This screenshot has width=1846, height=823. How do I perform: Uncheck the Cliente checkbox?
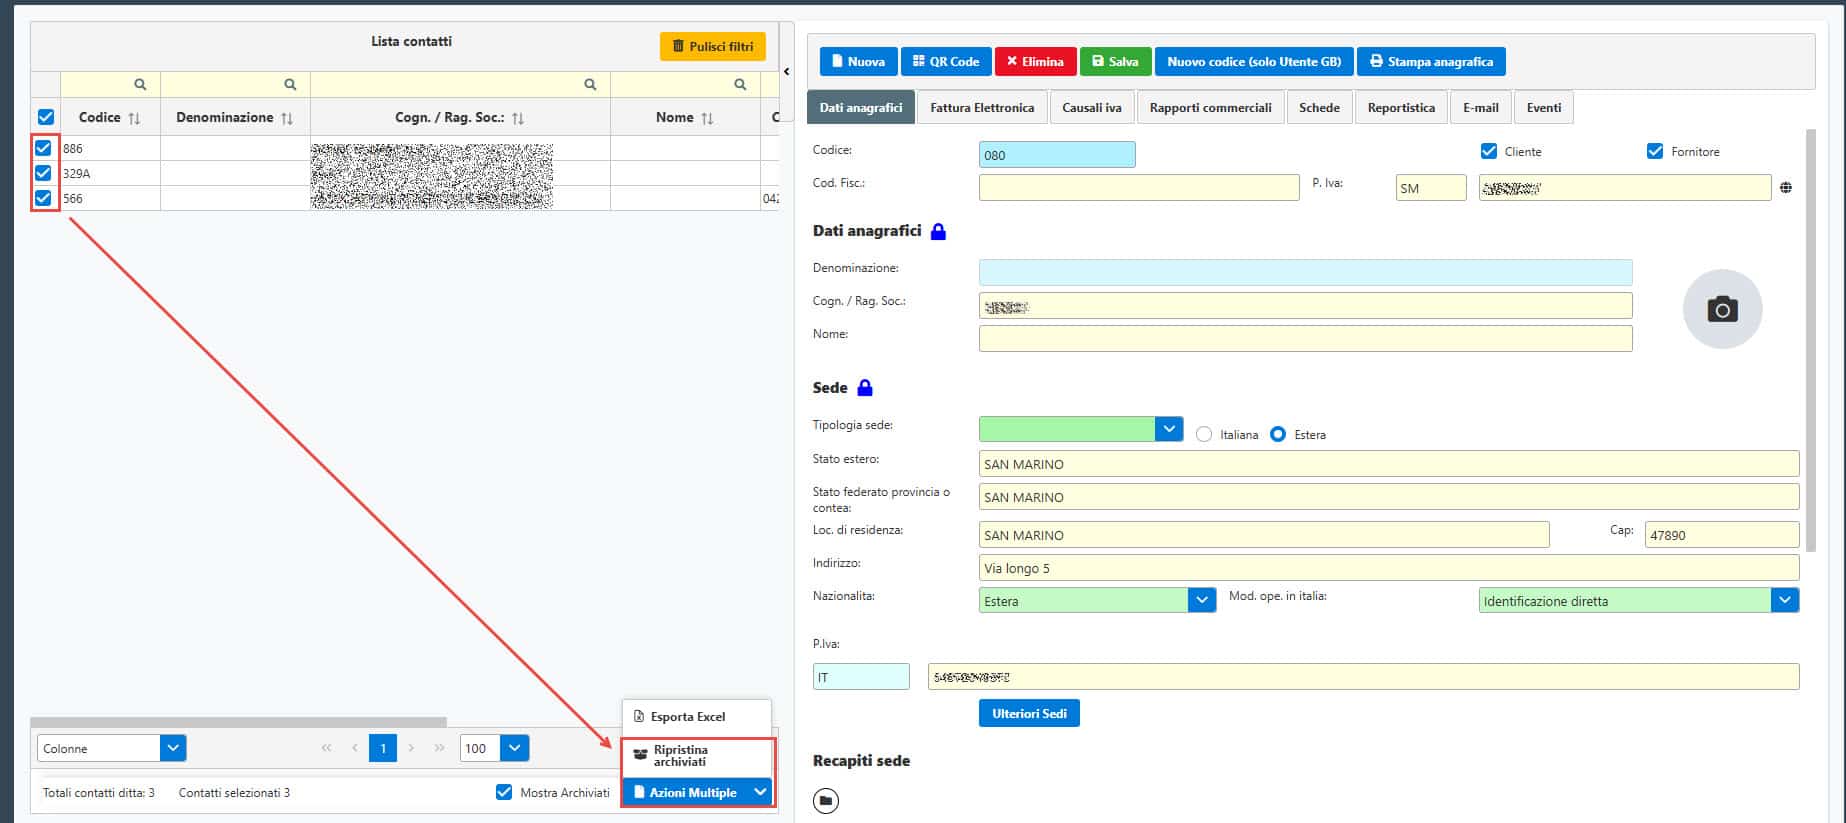pos(1488,151)
